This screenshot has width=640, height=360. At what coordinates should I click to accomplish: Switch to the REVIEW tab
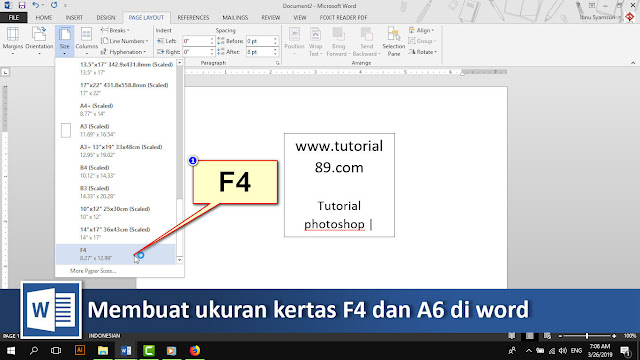click(x=271, y=18)
